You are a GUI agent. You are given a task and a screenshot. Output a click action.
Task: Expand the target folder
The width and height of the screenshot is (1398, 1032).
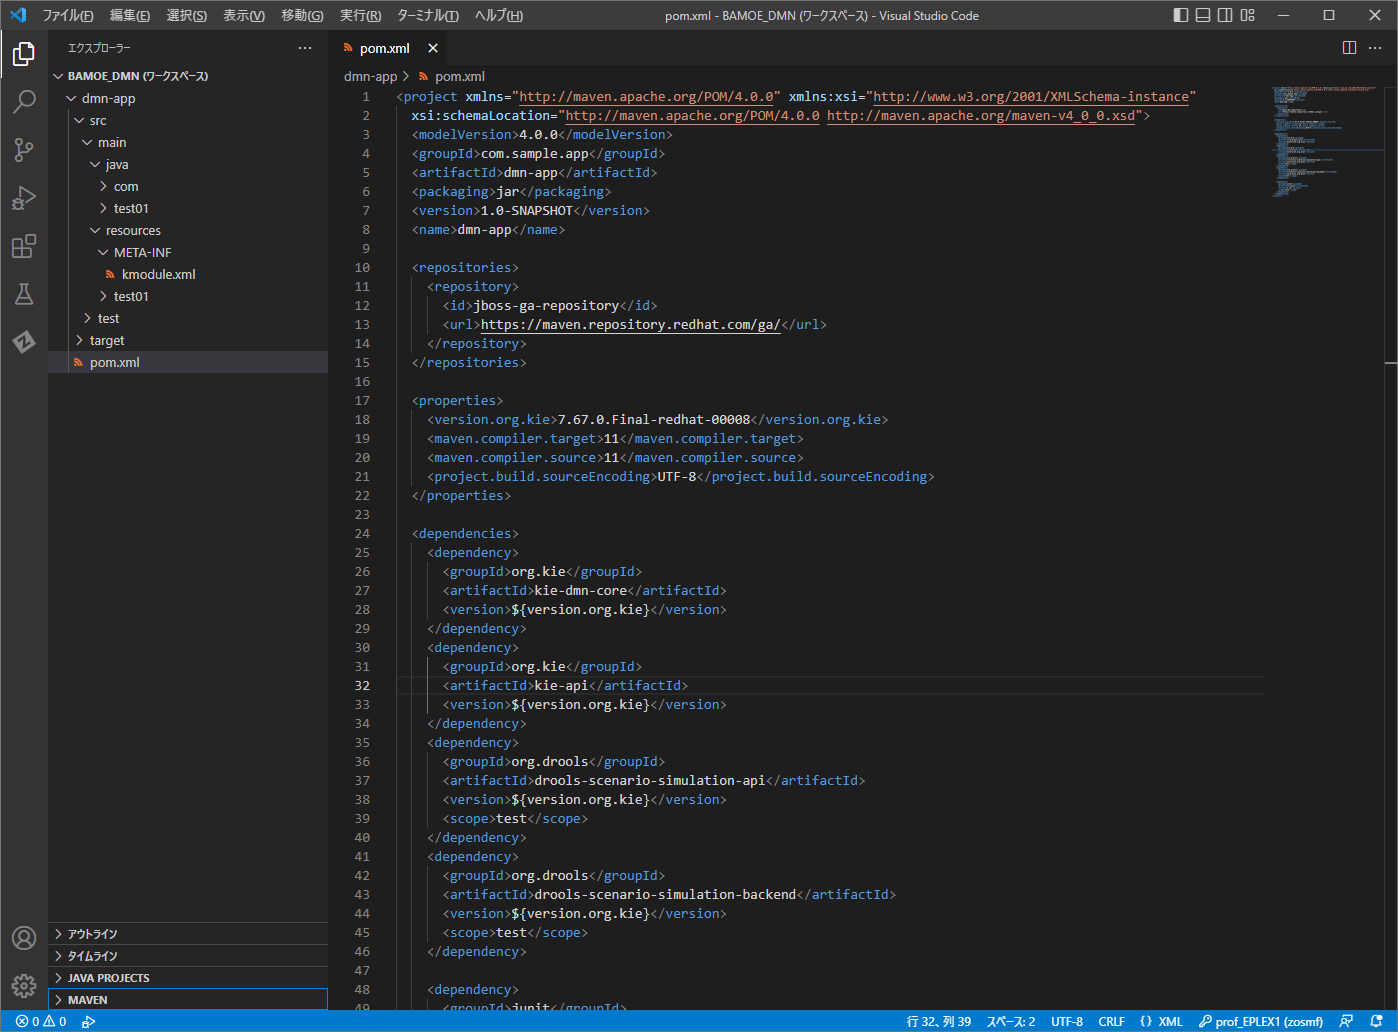point(107,341)
